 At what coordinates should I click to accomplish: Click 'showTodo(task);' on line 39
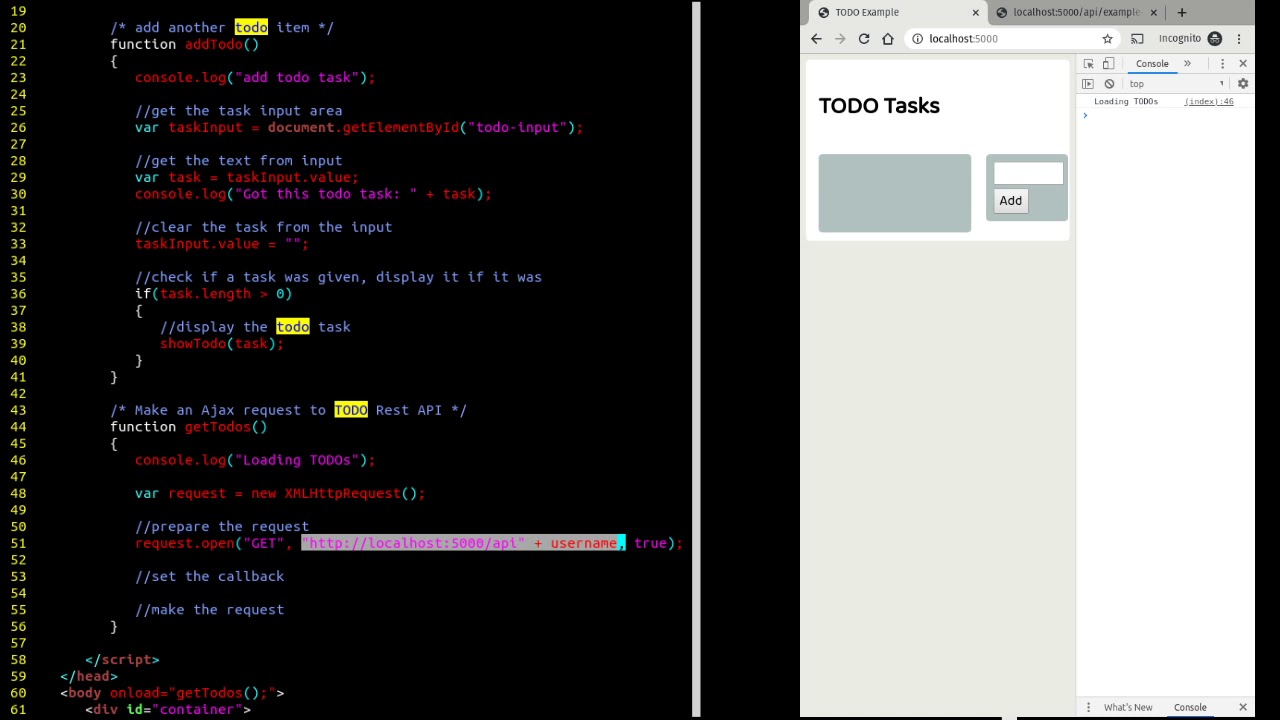[x=222, y=343]
